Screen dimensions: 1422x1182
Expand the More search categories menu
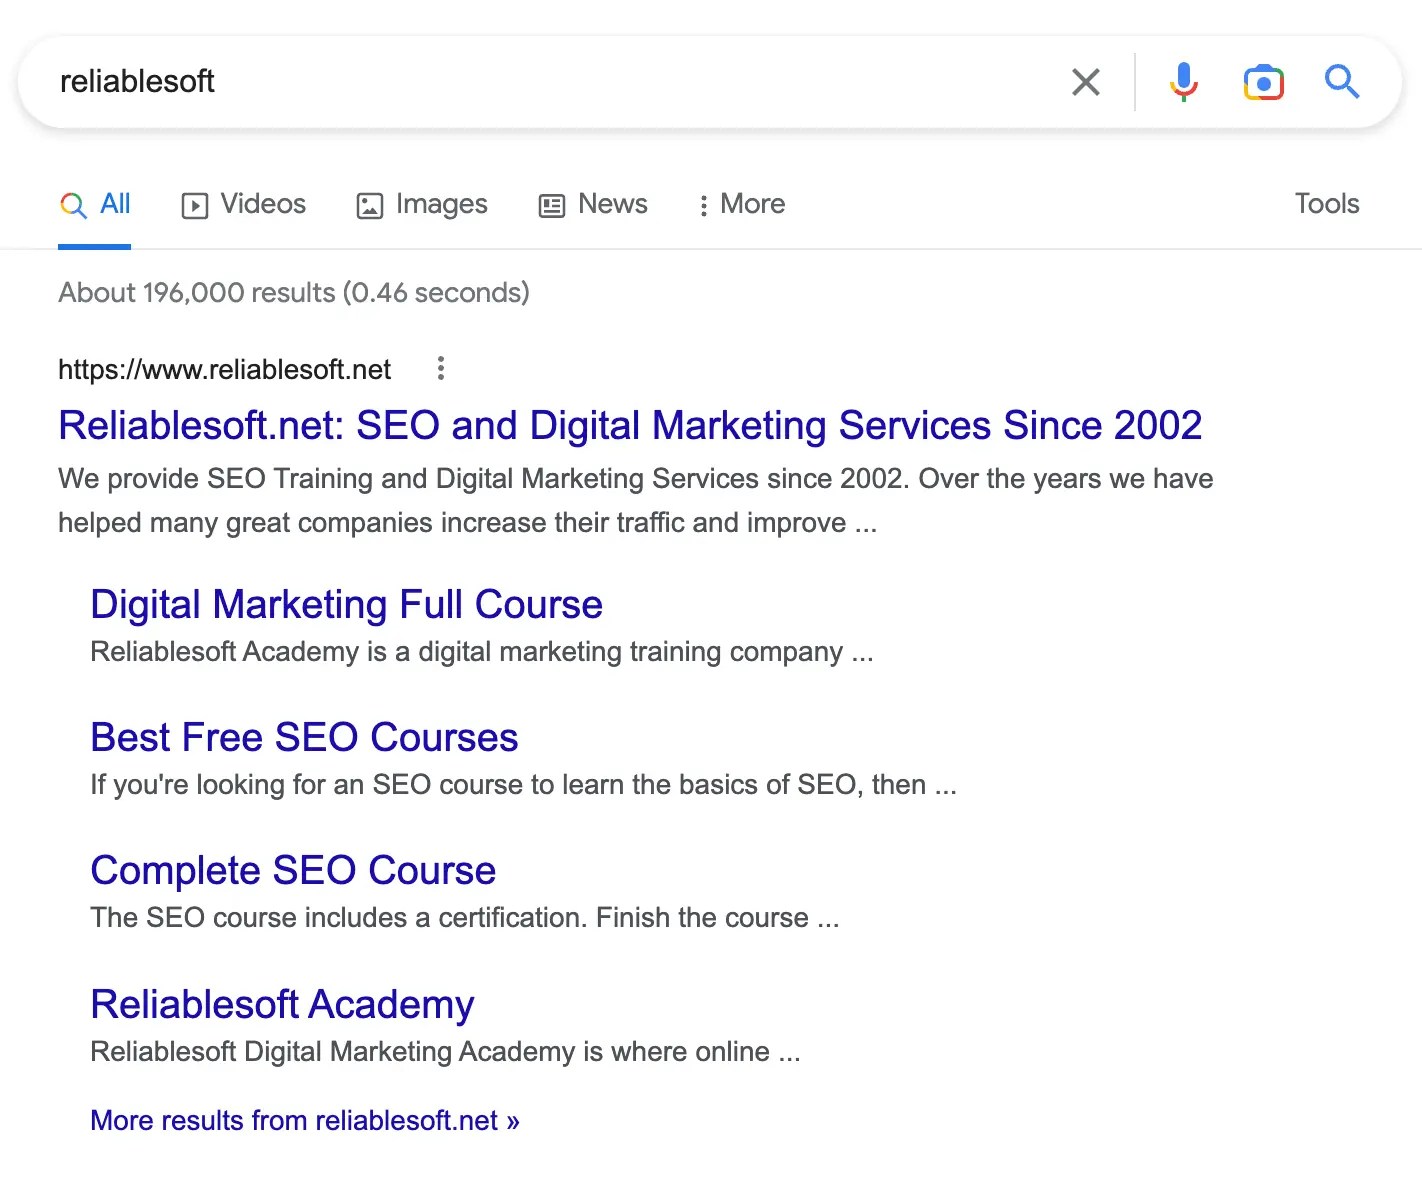point(741,204)
